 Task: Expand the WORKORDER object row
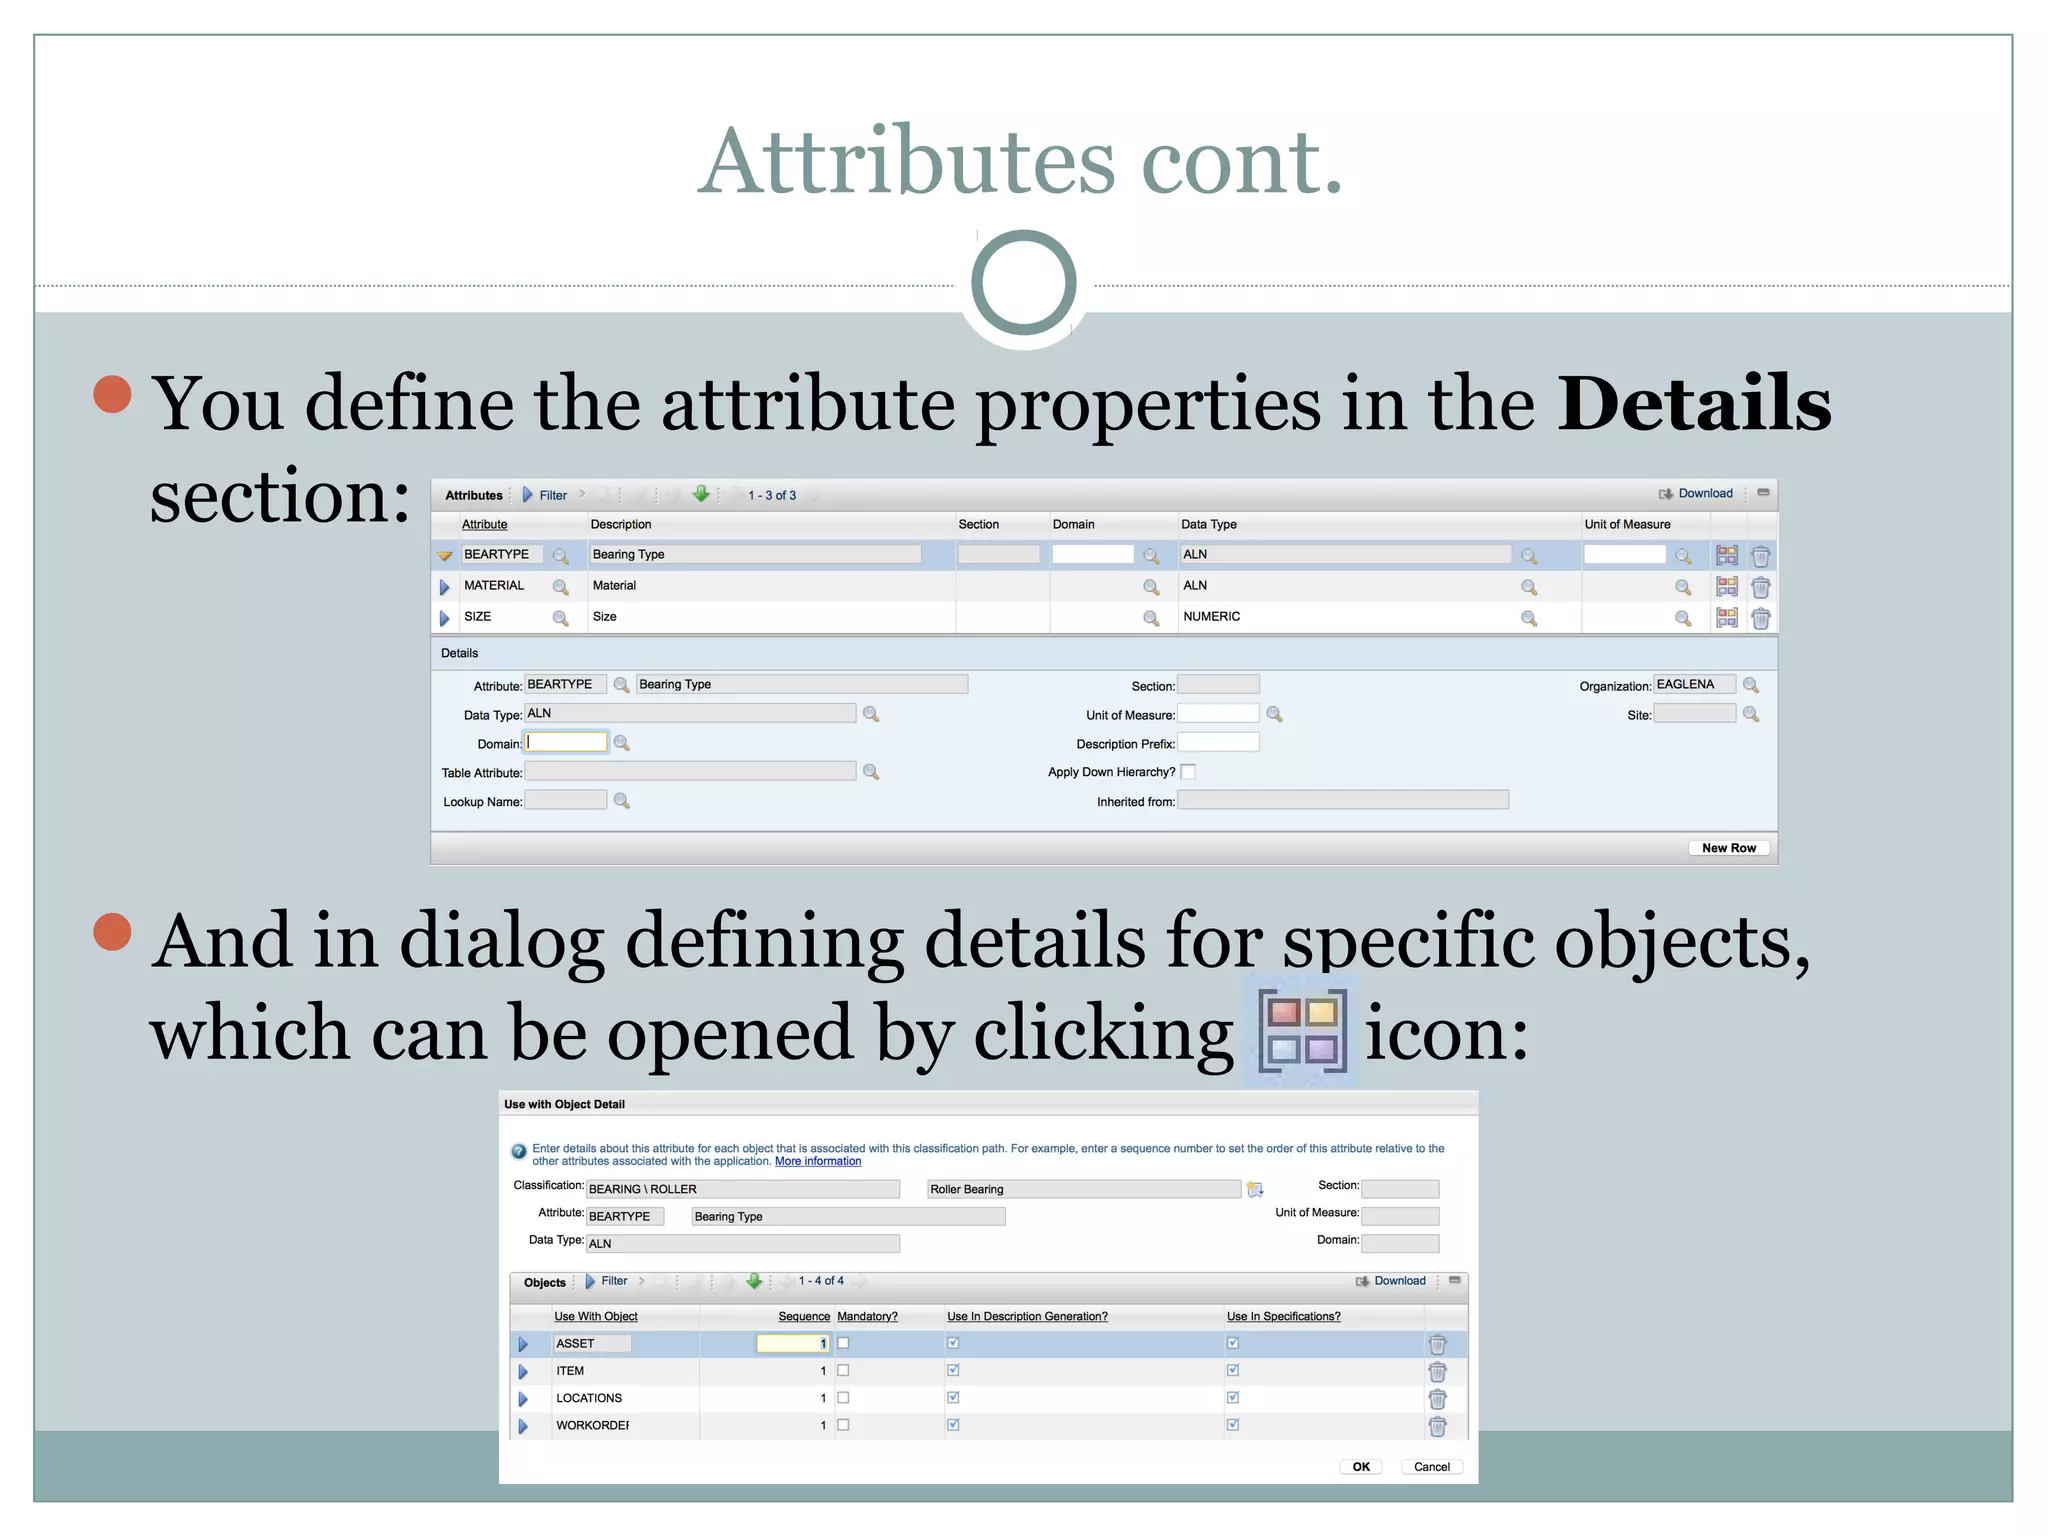(x=522, y=1426)
